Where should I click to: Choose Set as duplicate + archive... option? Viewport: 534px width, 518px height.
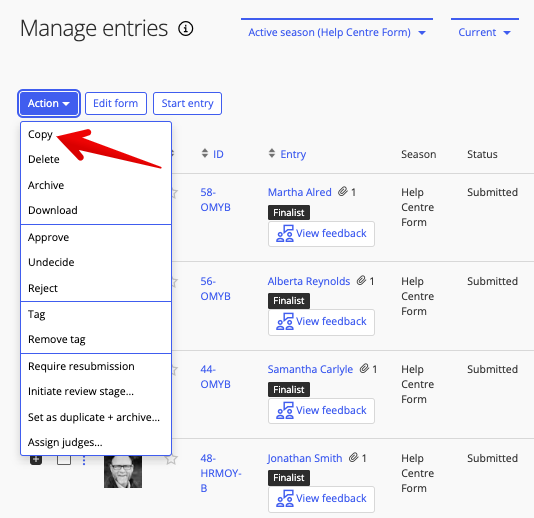point(94,417)
